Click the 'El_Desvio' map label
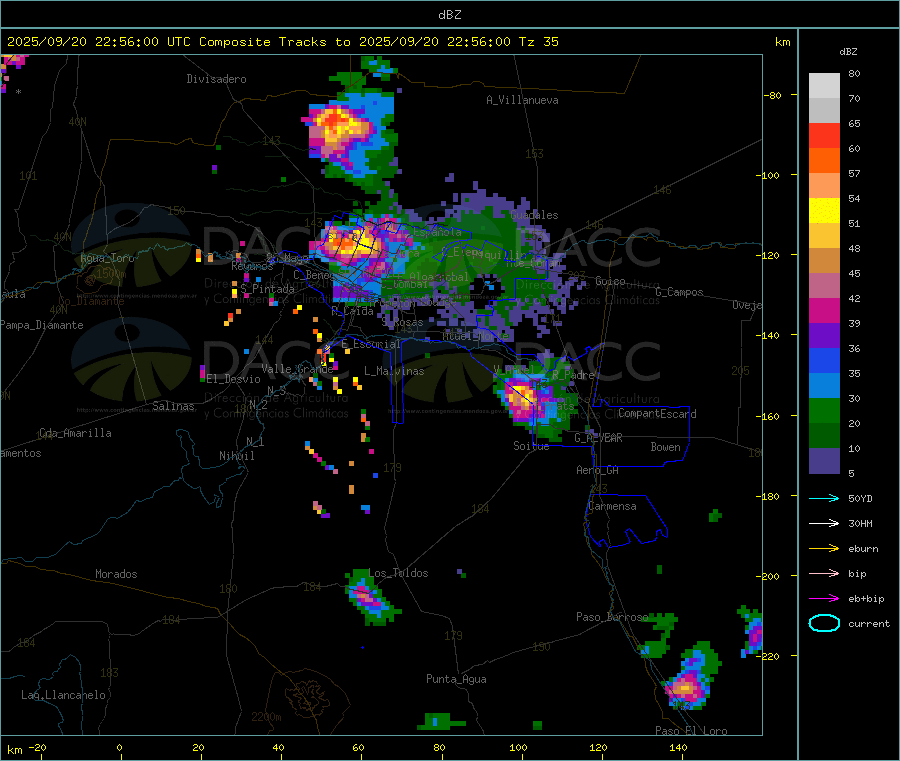 pyautogui.click(x=234, y=379)
